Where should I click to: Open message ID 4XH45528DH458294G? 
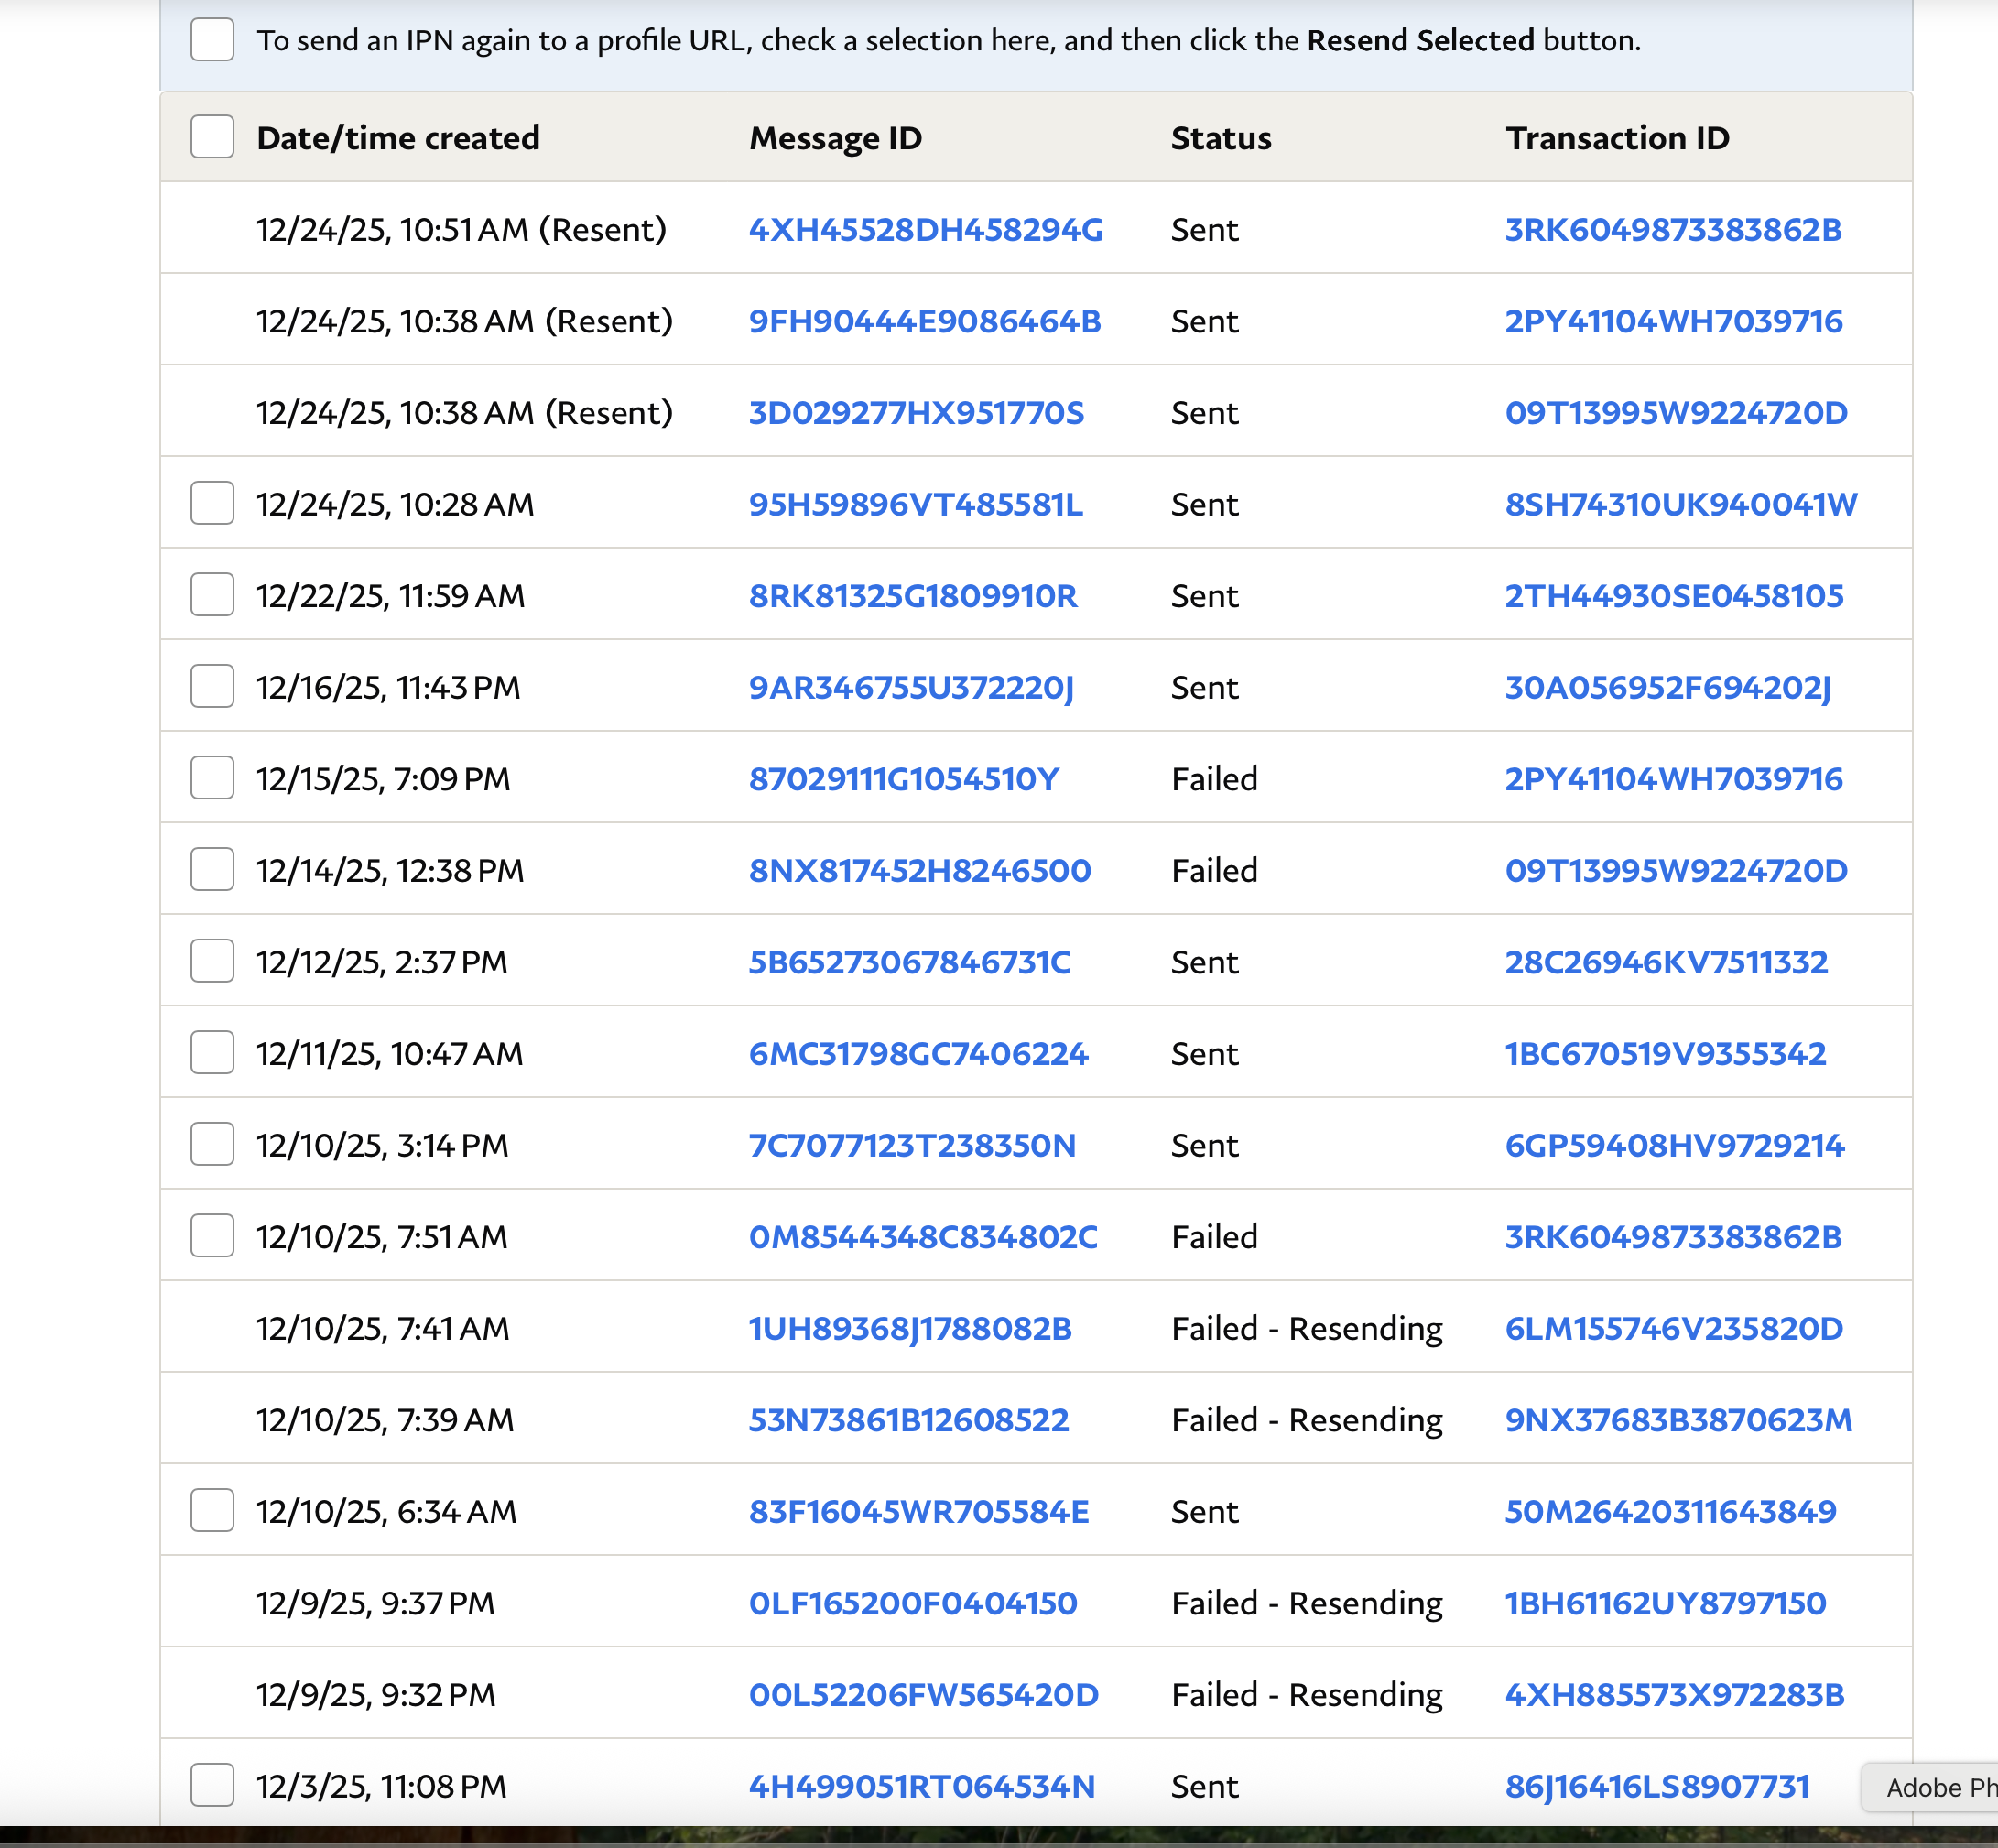pos(925,230)
